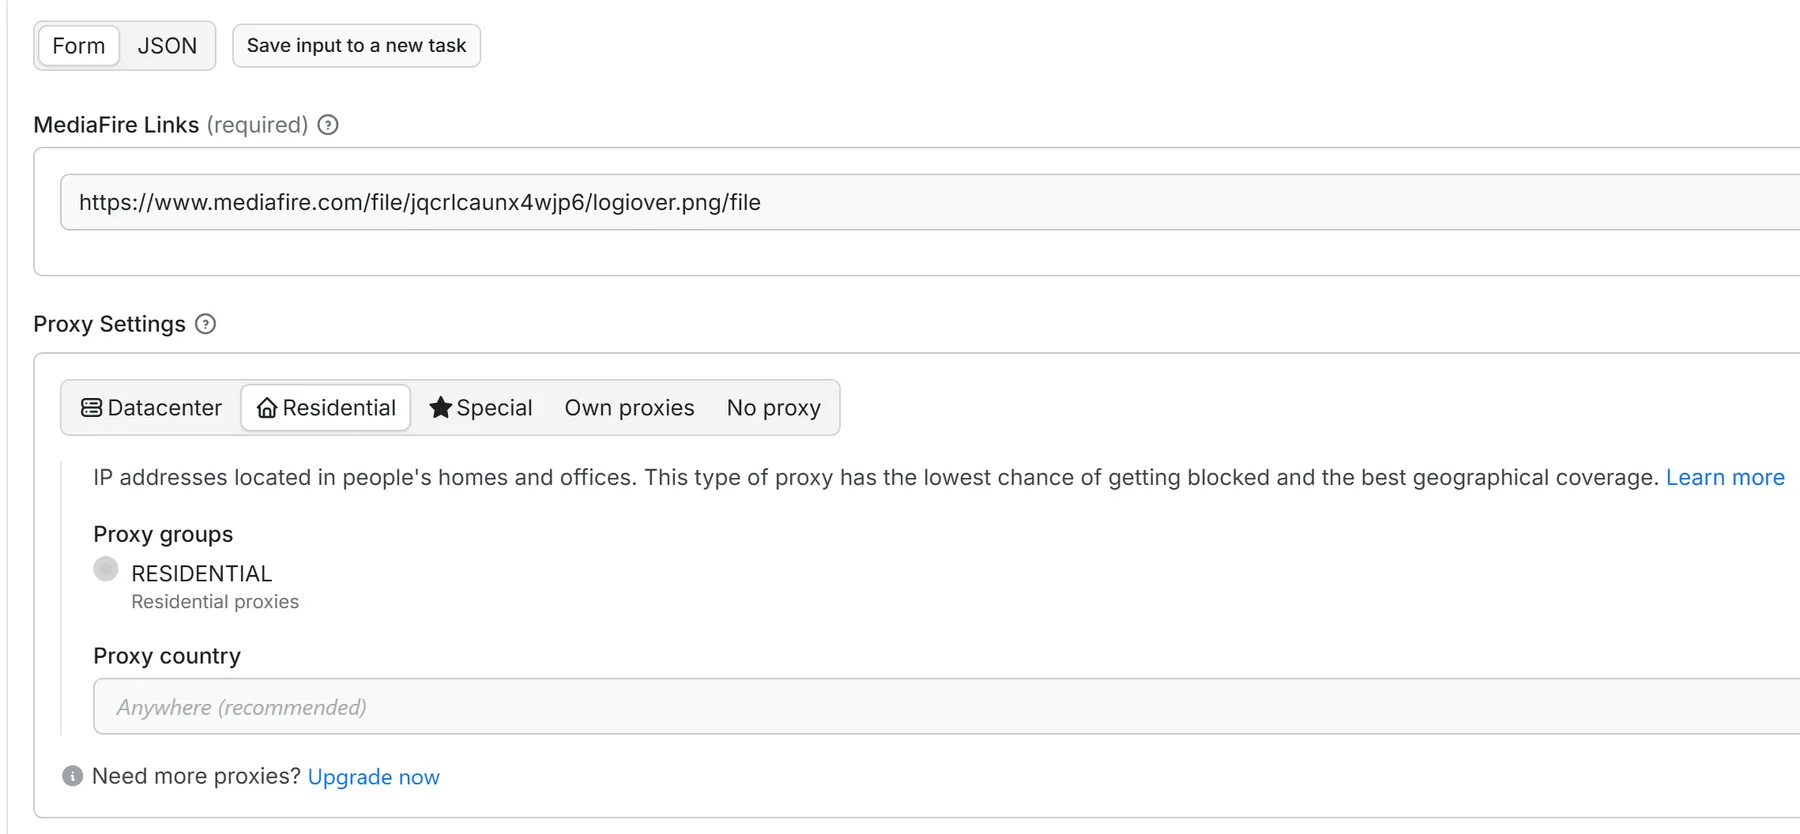Open the Learn more link about residential proxies
The height and width of the screenshot is (834, 1800).
[1724, 477]
